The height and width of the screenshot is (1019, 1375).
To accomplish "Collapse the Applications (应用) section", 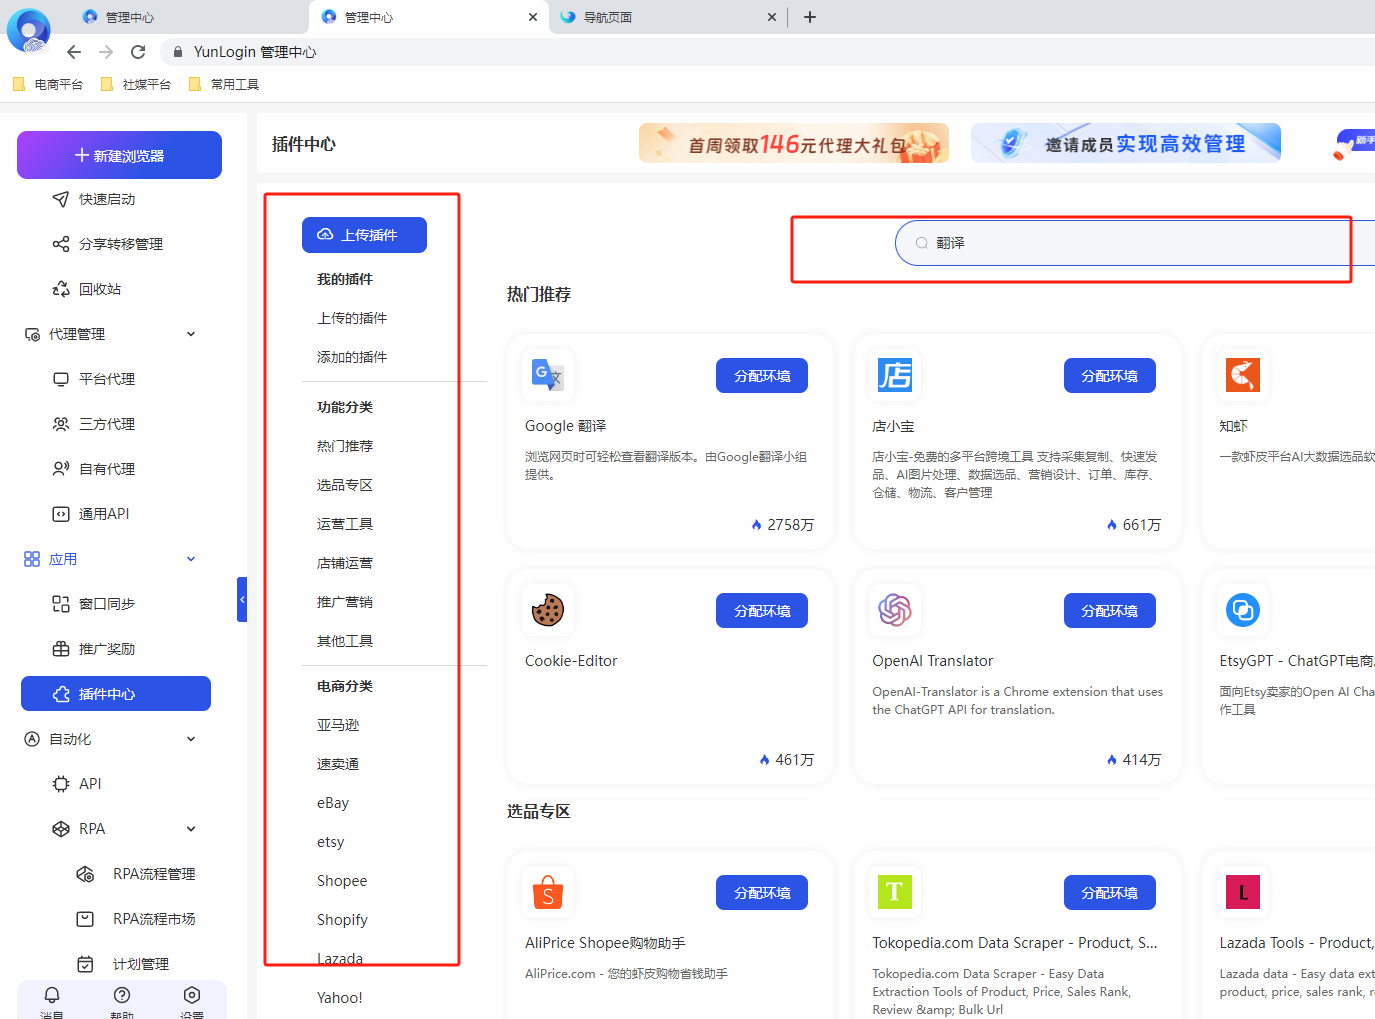I will (x=191, y=559).
